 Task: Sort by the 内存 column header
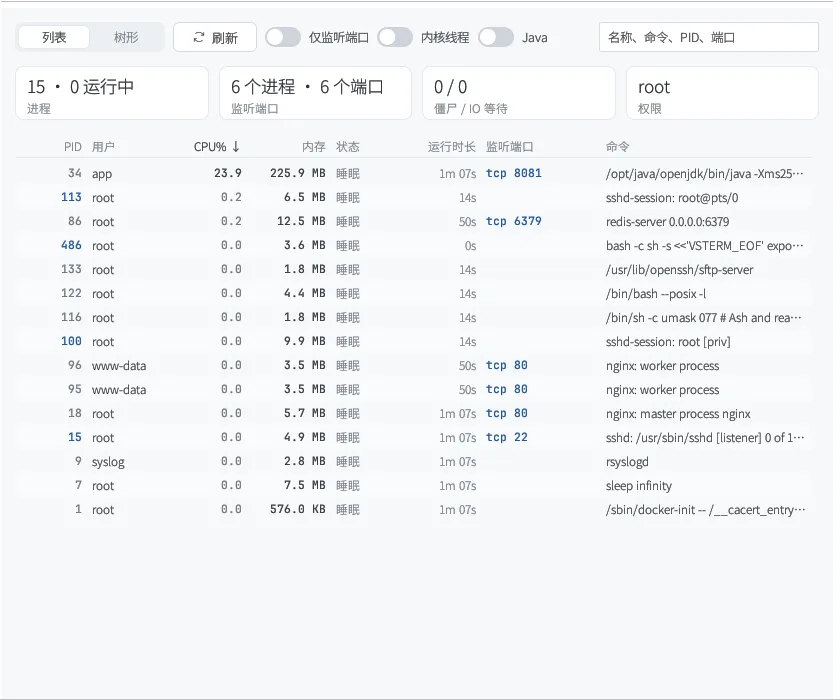click(313, 147)
